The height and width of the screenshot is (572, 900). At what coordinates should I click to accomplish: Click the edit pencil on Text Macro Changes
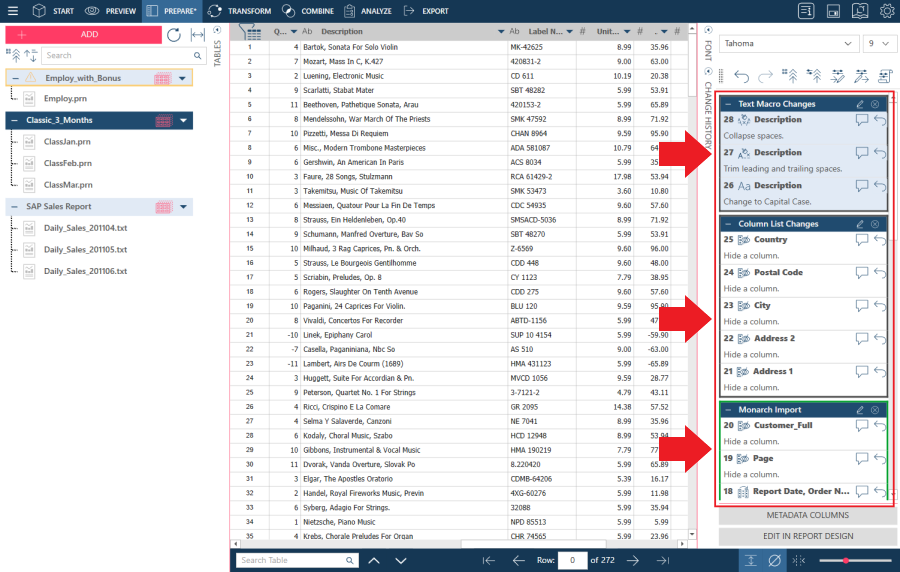[860, 104]
